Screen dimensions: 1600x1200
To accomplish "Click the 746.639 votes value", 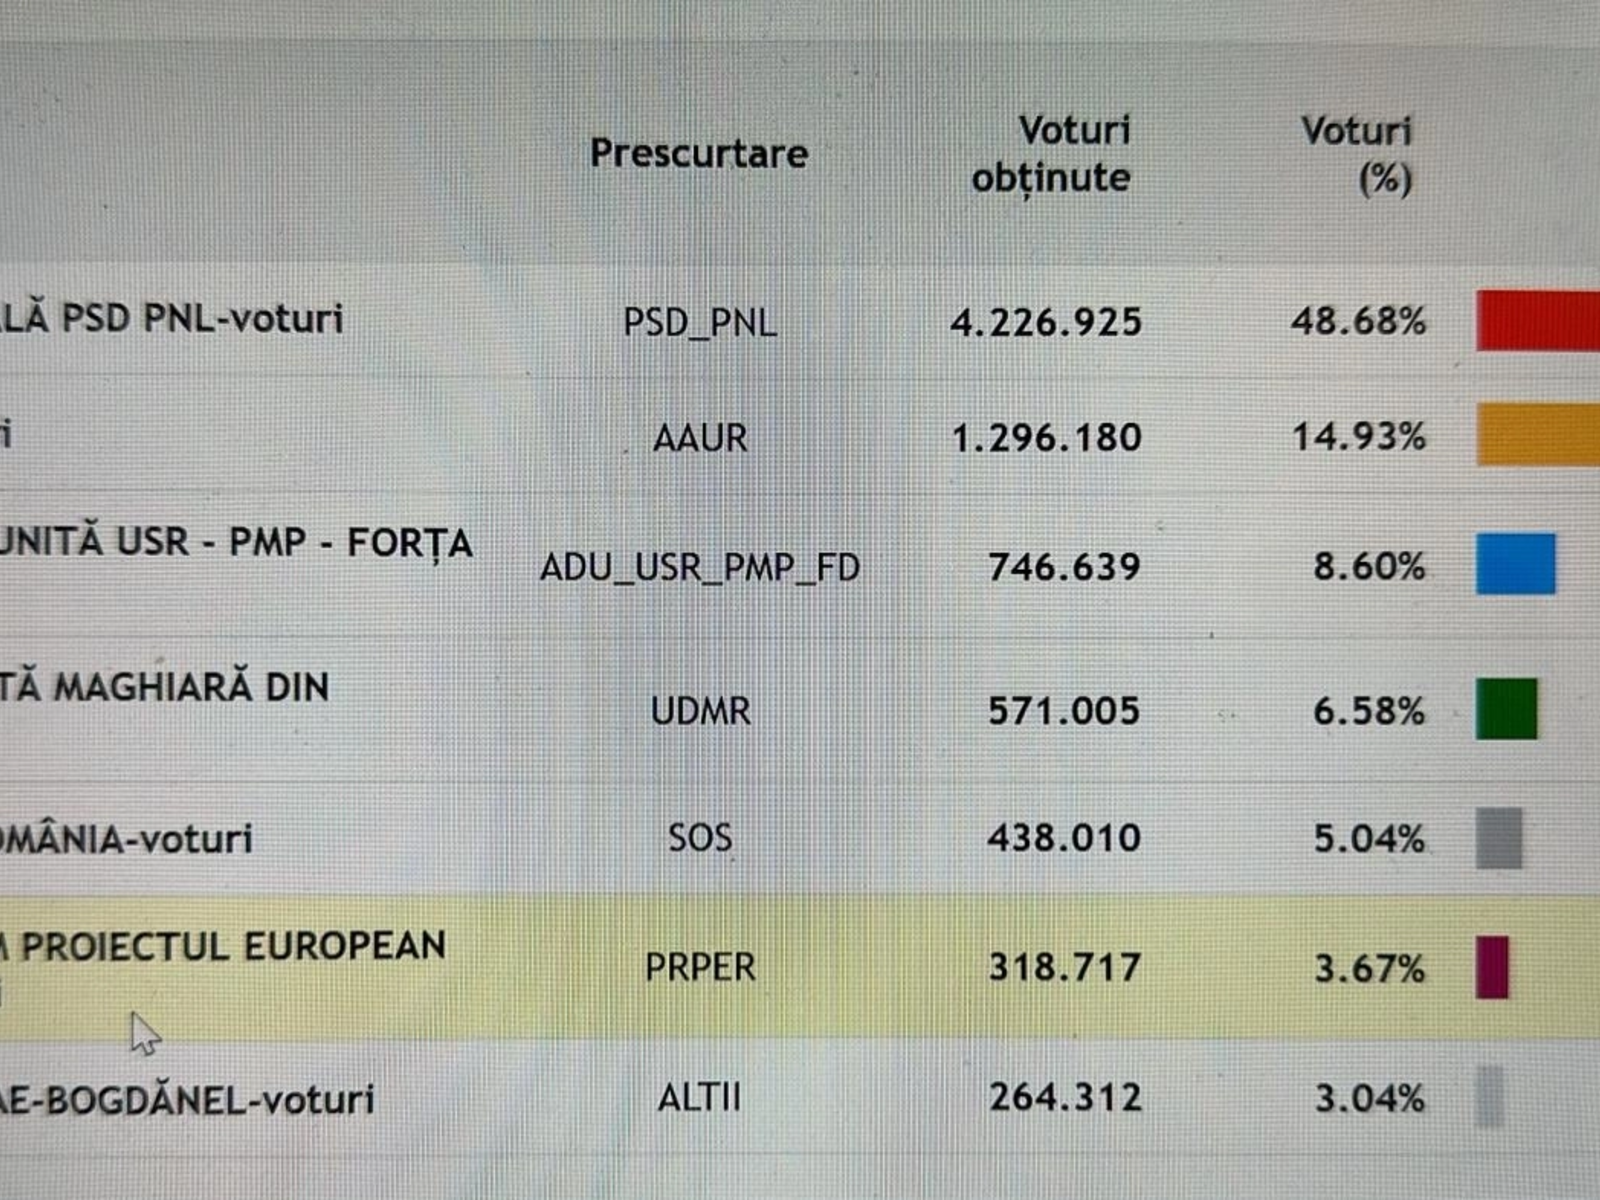I will pyautogui.click(x=1064, y=567).
